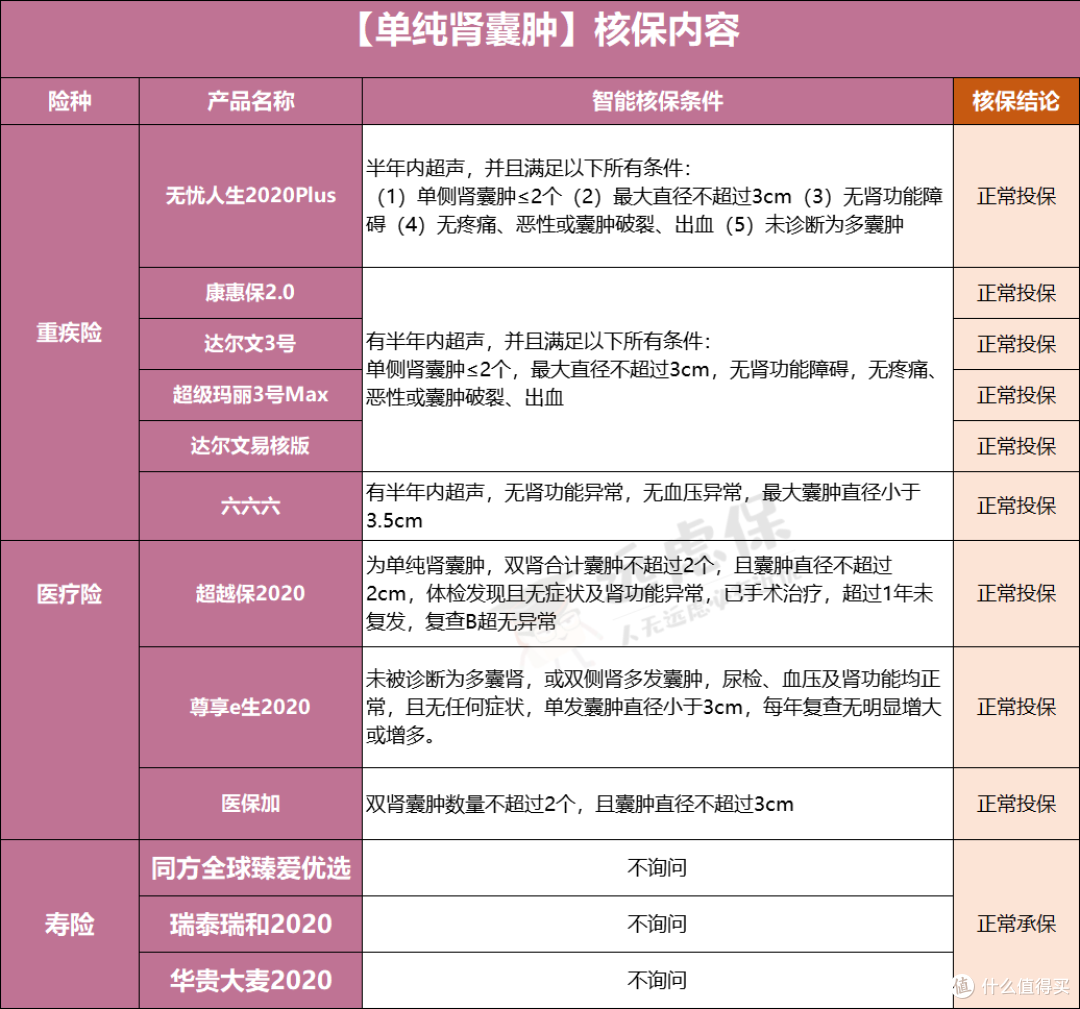Select product 医保加

(x=251, y=804)
